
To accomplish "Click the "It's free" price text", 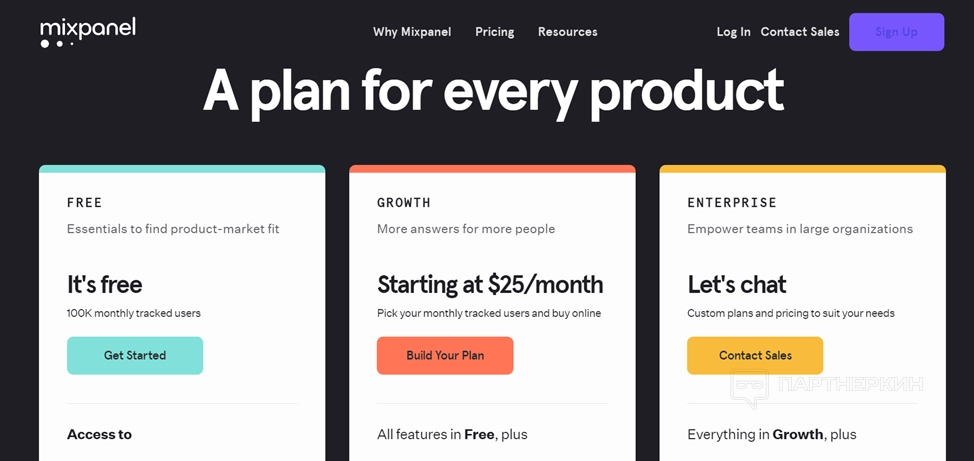I will click(105, 284).
